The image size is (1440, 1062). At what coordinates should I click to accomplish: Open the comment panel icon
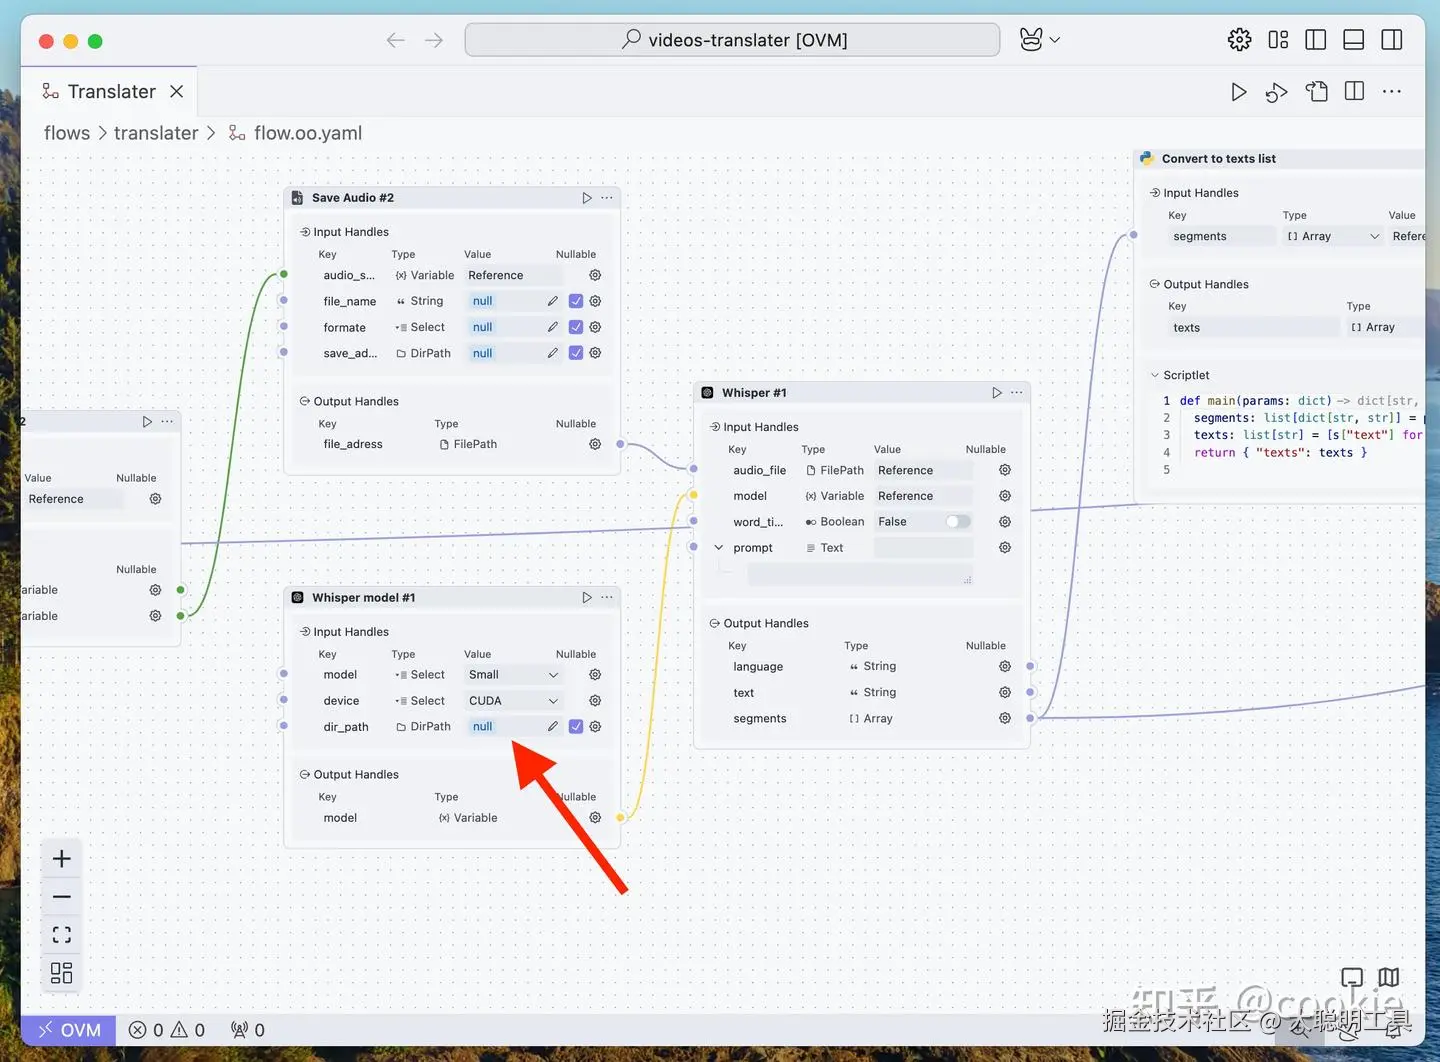click(x=1352, y=978)
